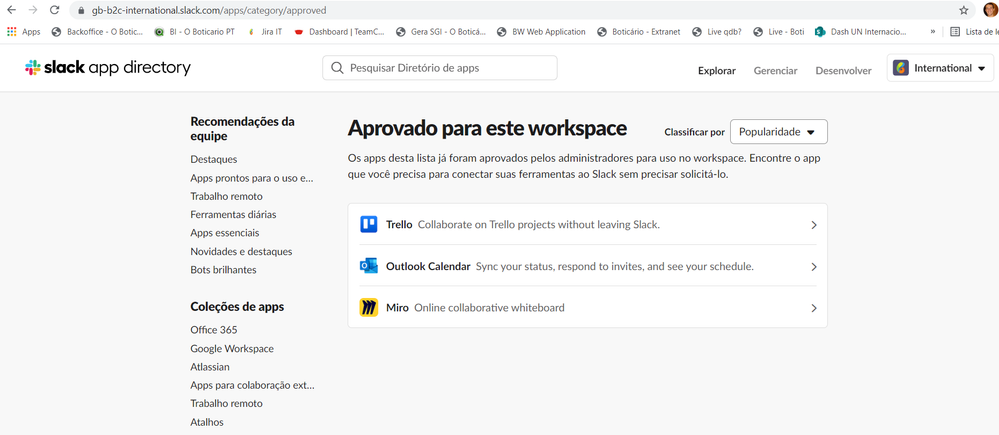Open the BI - O Boticario PT bookmark
The image size is (999, 435).
194,31
